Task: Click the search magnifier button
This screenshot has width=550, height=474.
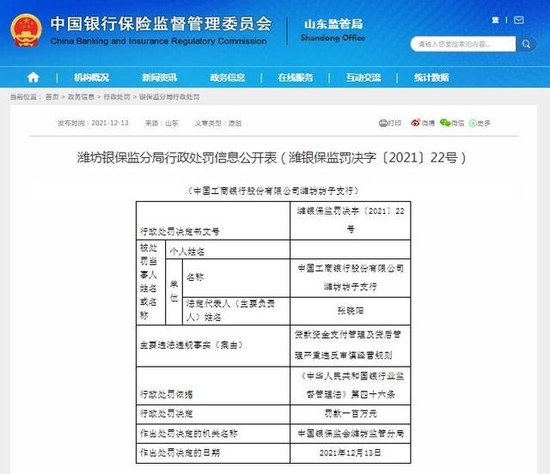Action: click(526, 44)
